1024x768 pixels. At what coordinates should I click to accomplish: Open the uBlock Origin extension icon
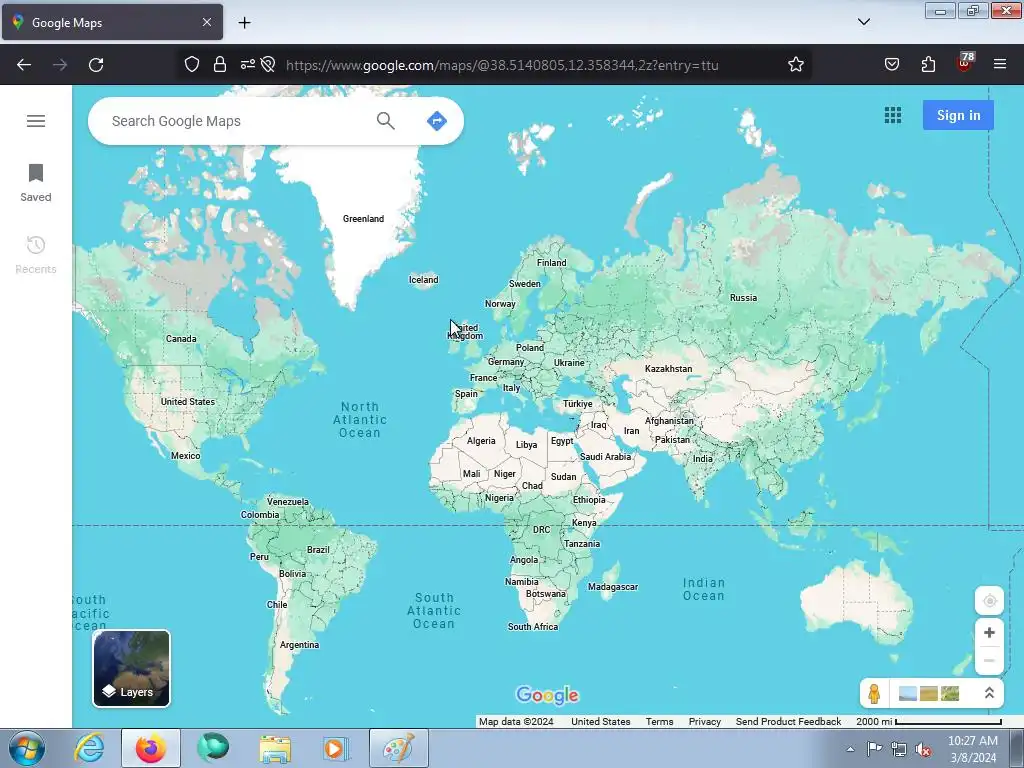pyautogui.click(x=965, y=63)
